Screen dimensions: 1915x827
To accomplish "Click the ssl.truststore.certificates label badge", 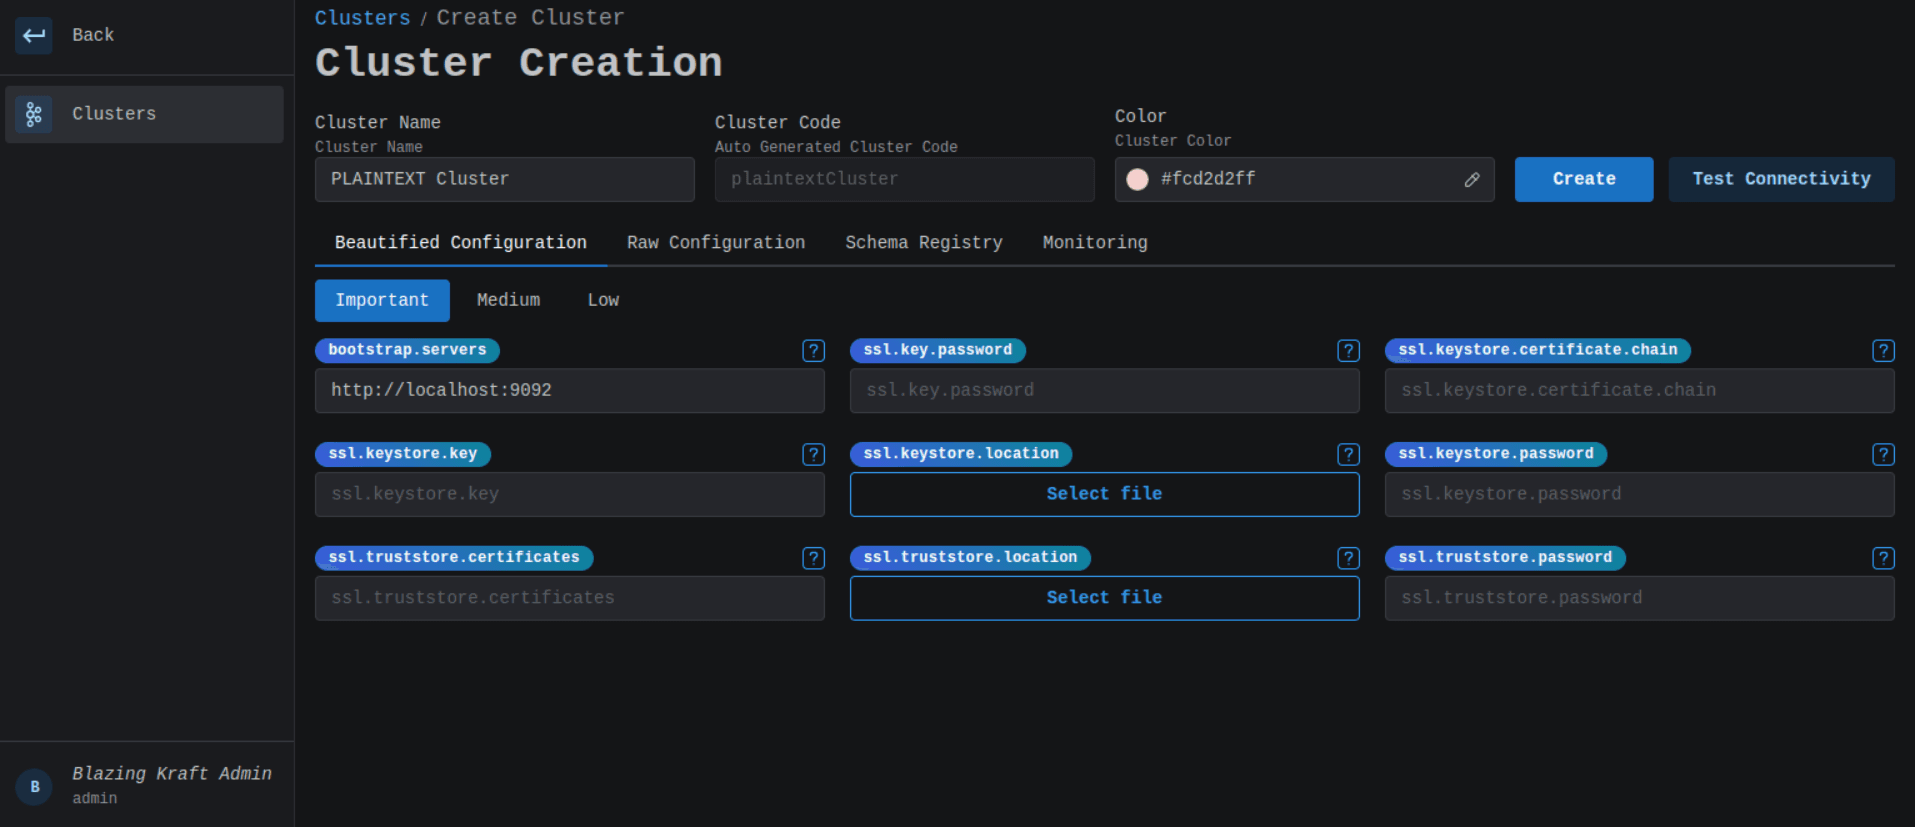I will 454,558.
